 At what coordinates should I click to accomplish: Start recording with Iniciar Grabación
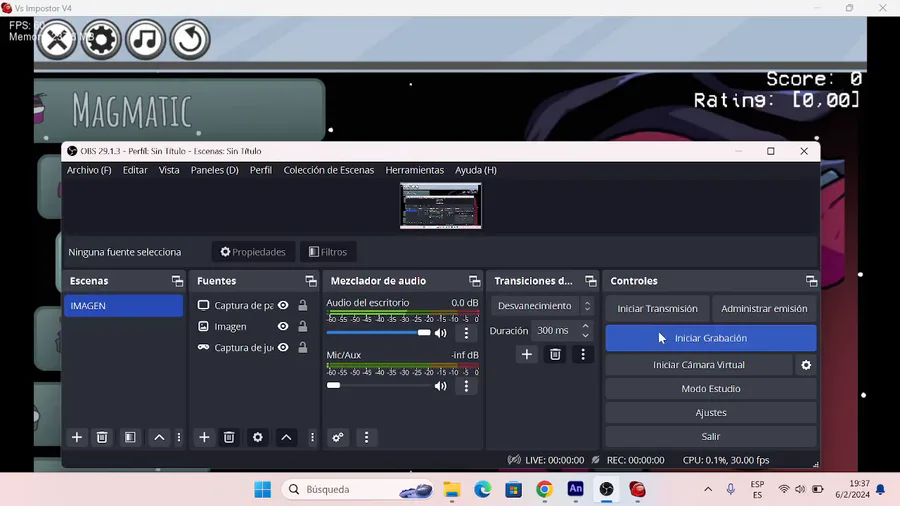[x=711, y=338]
